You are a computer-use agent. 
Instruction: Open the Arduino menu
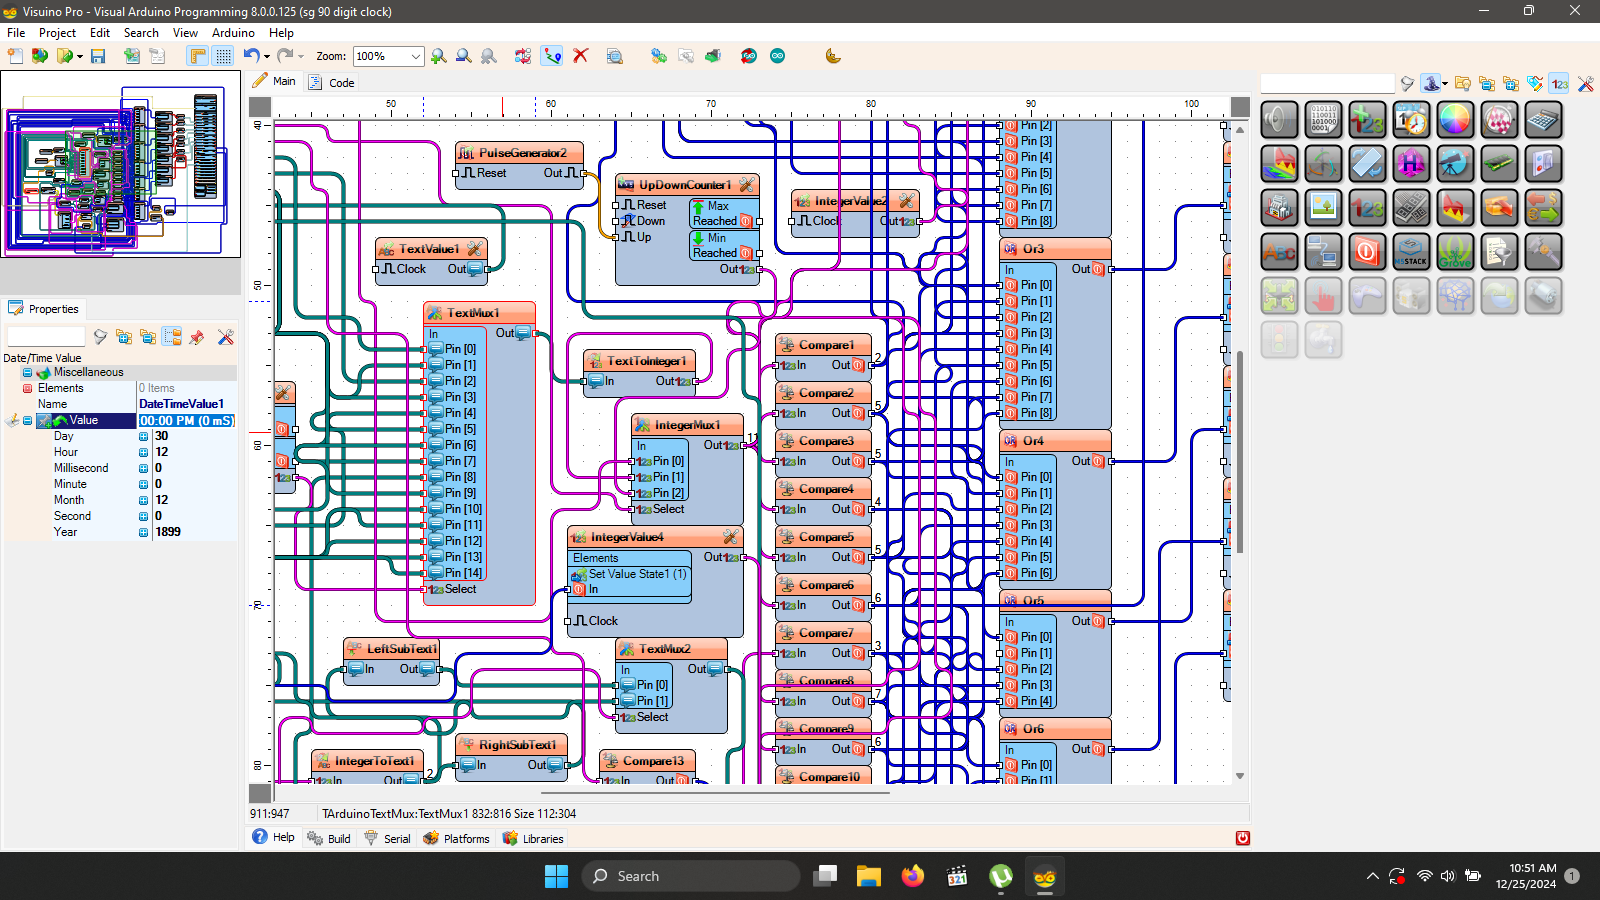click(x=233, y=32)
